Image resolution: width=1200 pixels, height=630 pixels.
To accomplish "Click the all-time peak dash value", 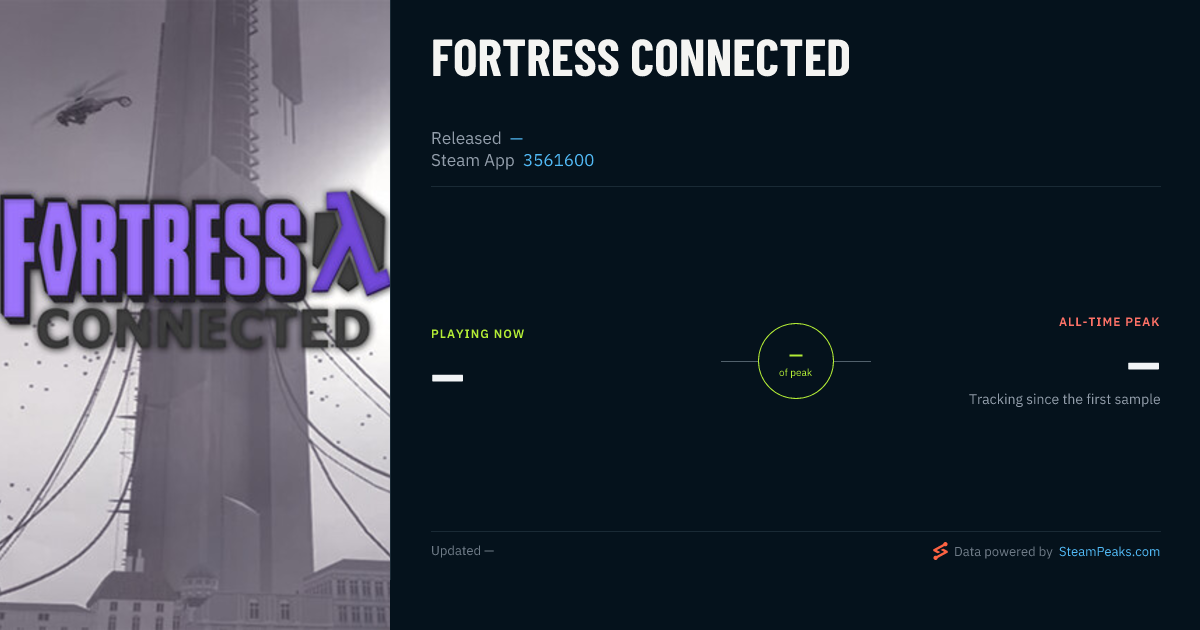I will coord(1143,366).
